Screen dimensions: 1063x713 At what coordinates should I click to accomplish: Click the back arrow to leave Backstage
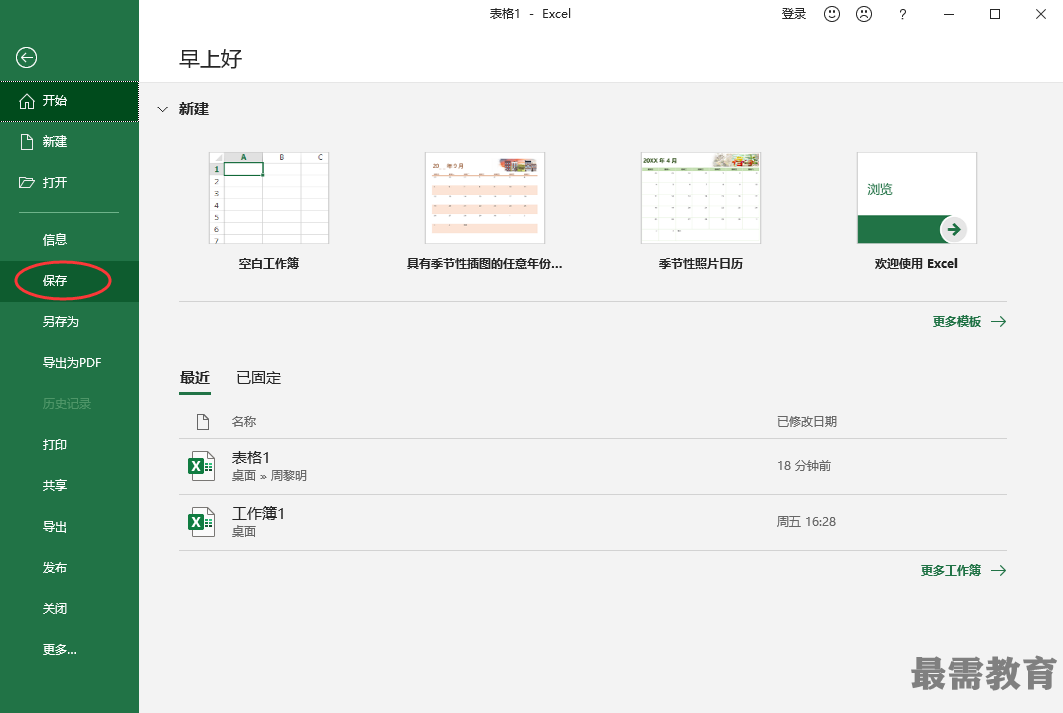pos(26,58)
